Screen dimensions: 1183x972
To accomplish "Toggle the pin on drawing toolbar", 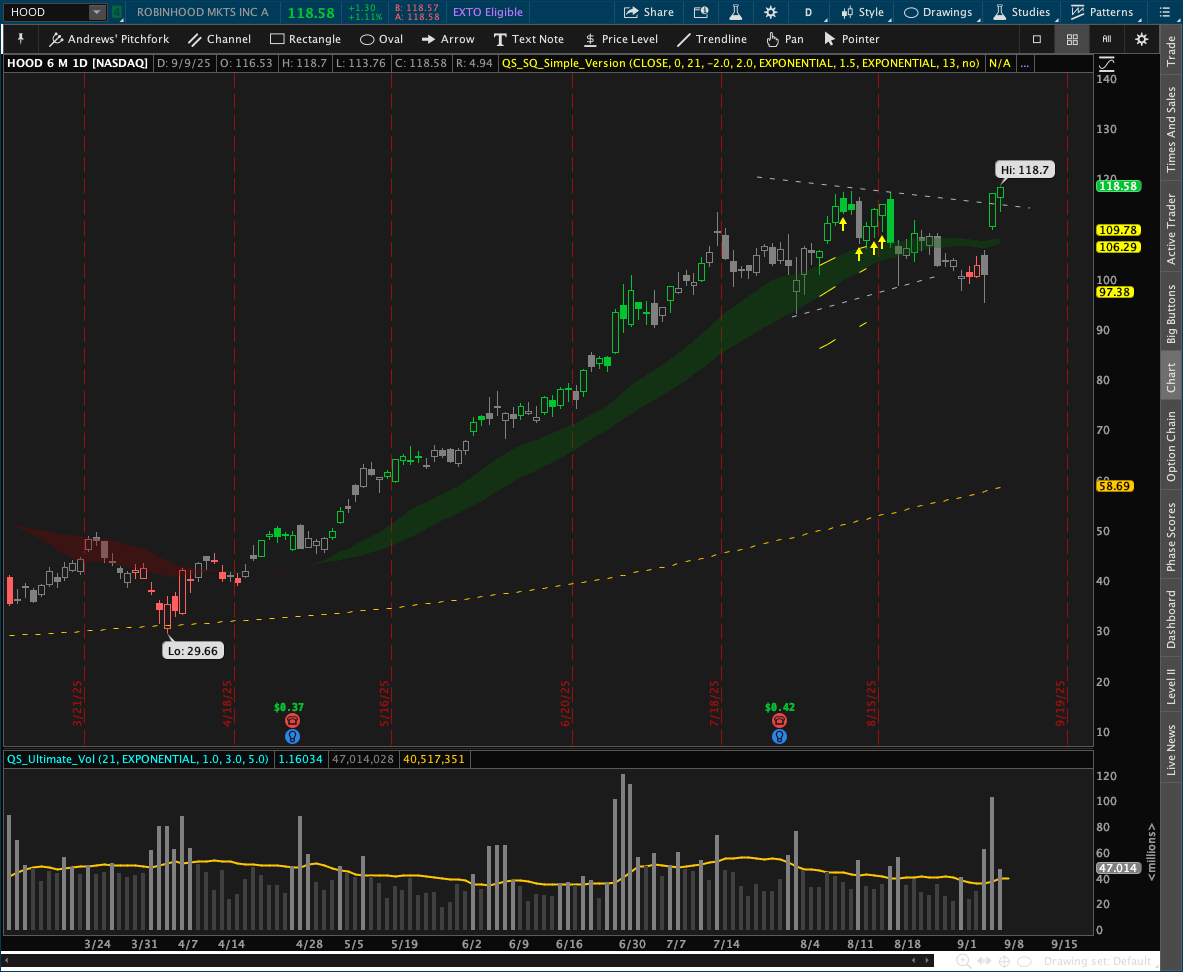I will [20, 39].
